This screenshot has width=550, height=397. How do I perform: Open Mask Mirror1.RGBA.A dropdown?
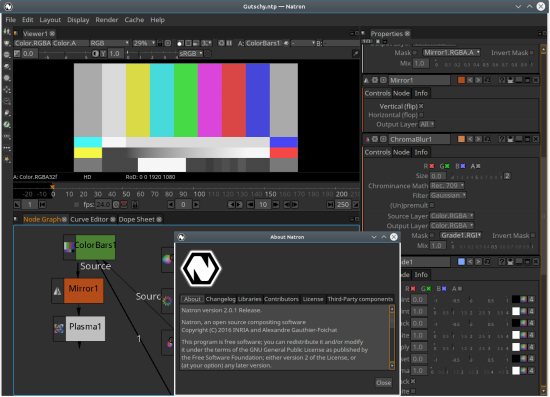tap(451, 53)
